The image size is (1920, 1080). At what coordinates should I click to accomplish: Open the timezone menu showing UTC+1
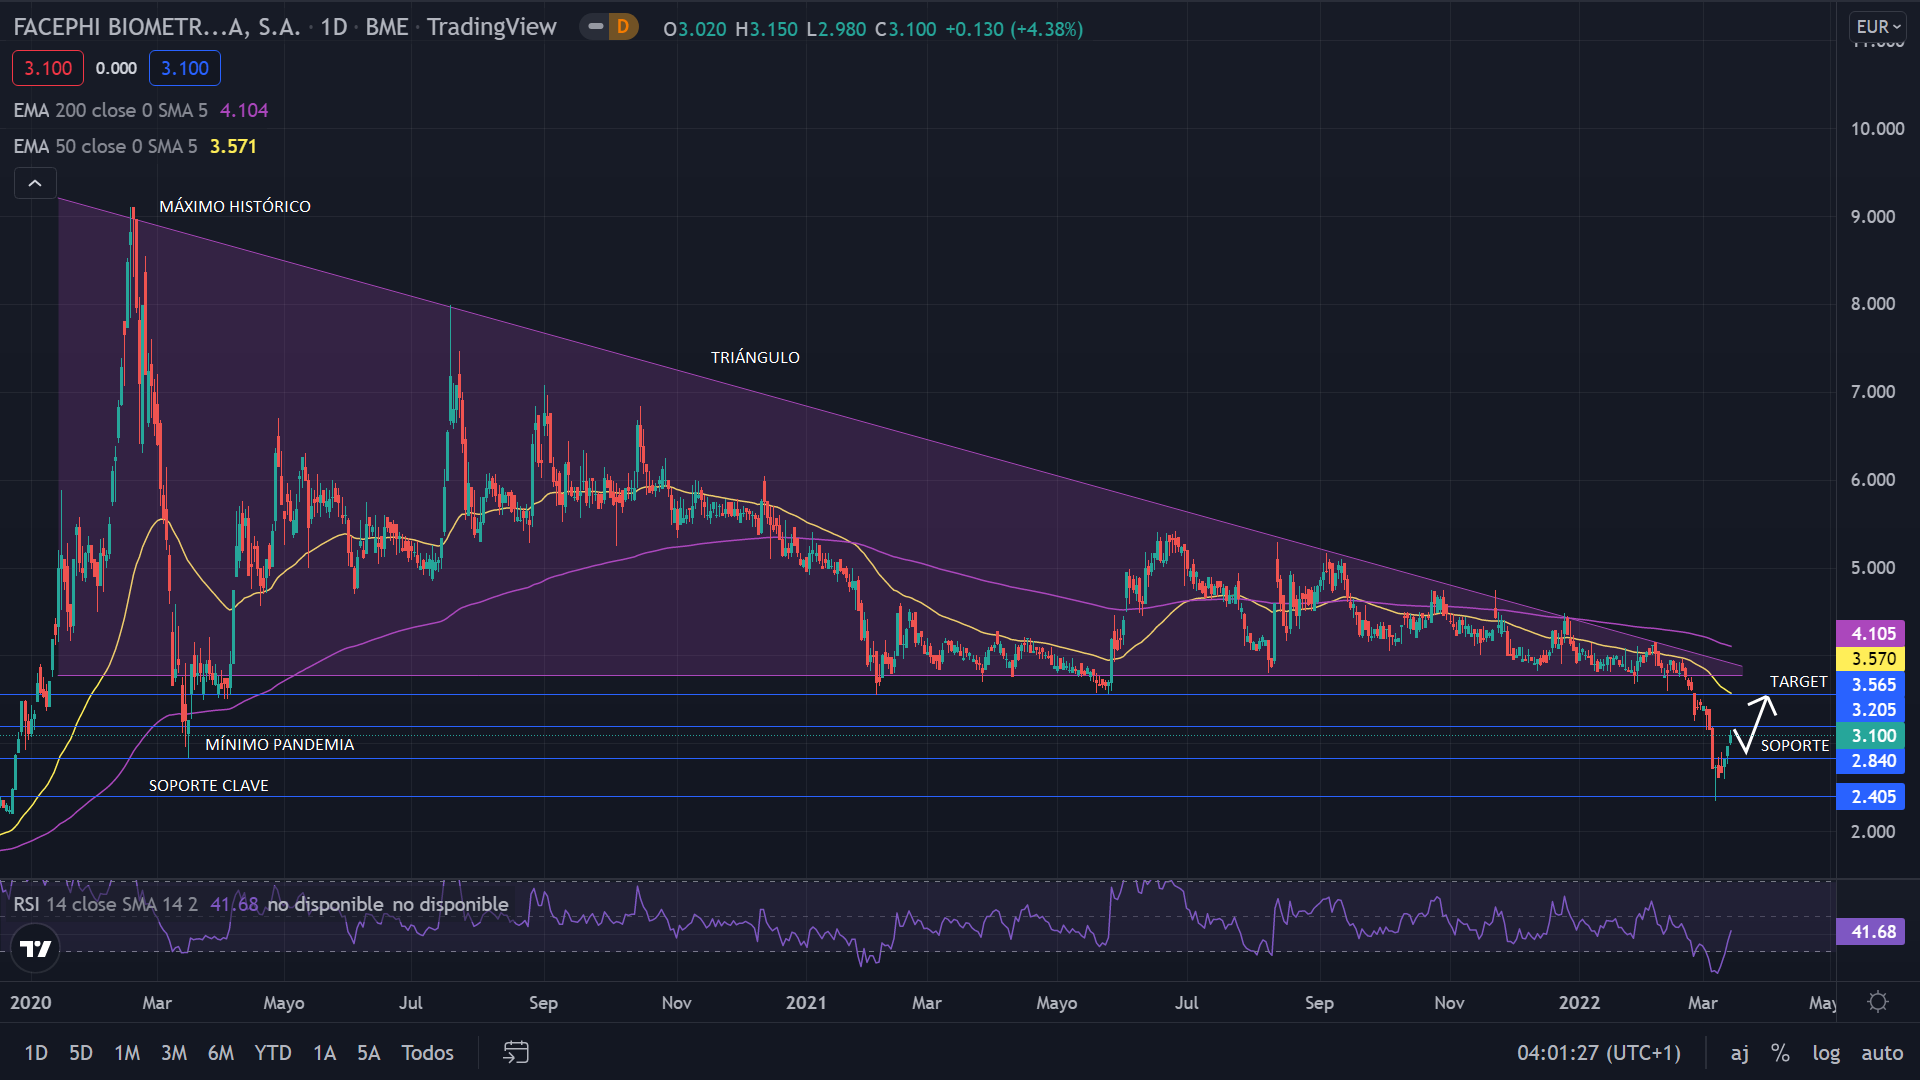click(1598, 1052)
